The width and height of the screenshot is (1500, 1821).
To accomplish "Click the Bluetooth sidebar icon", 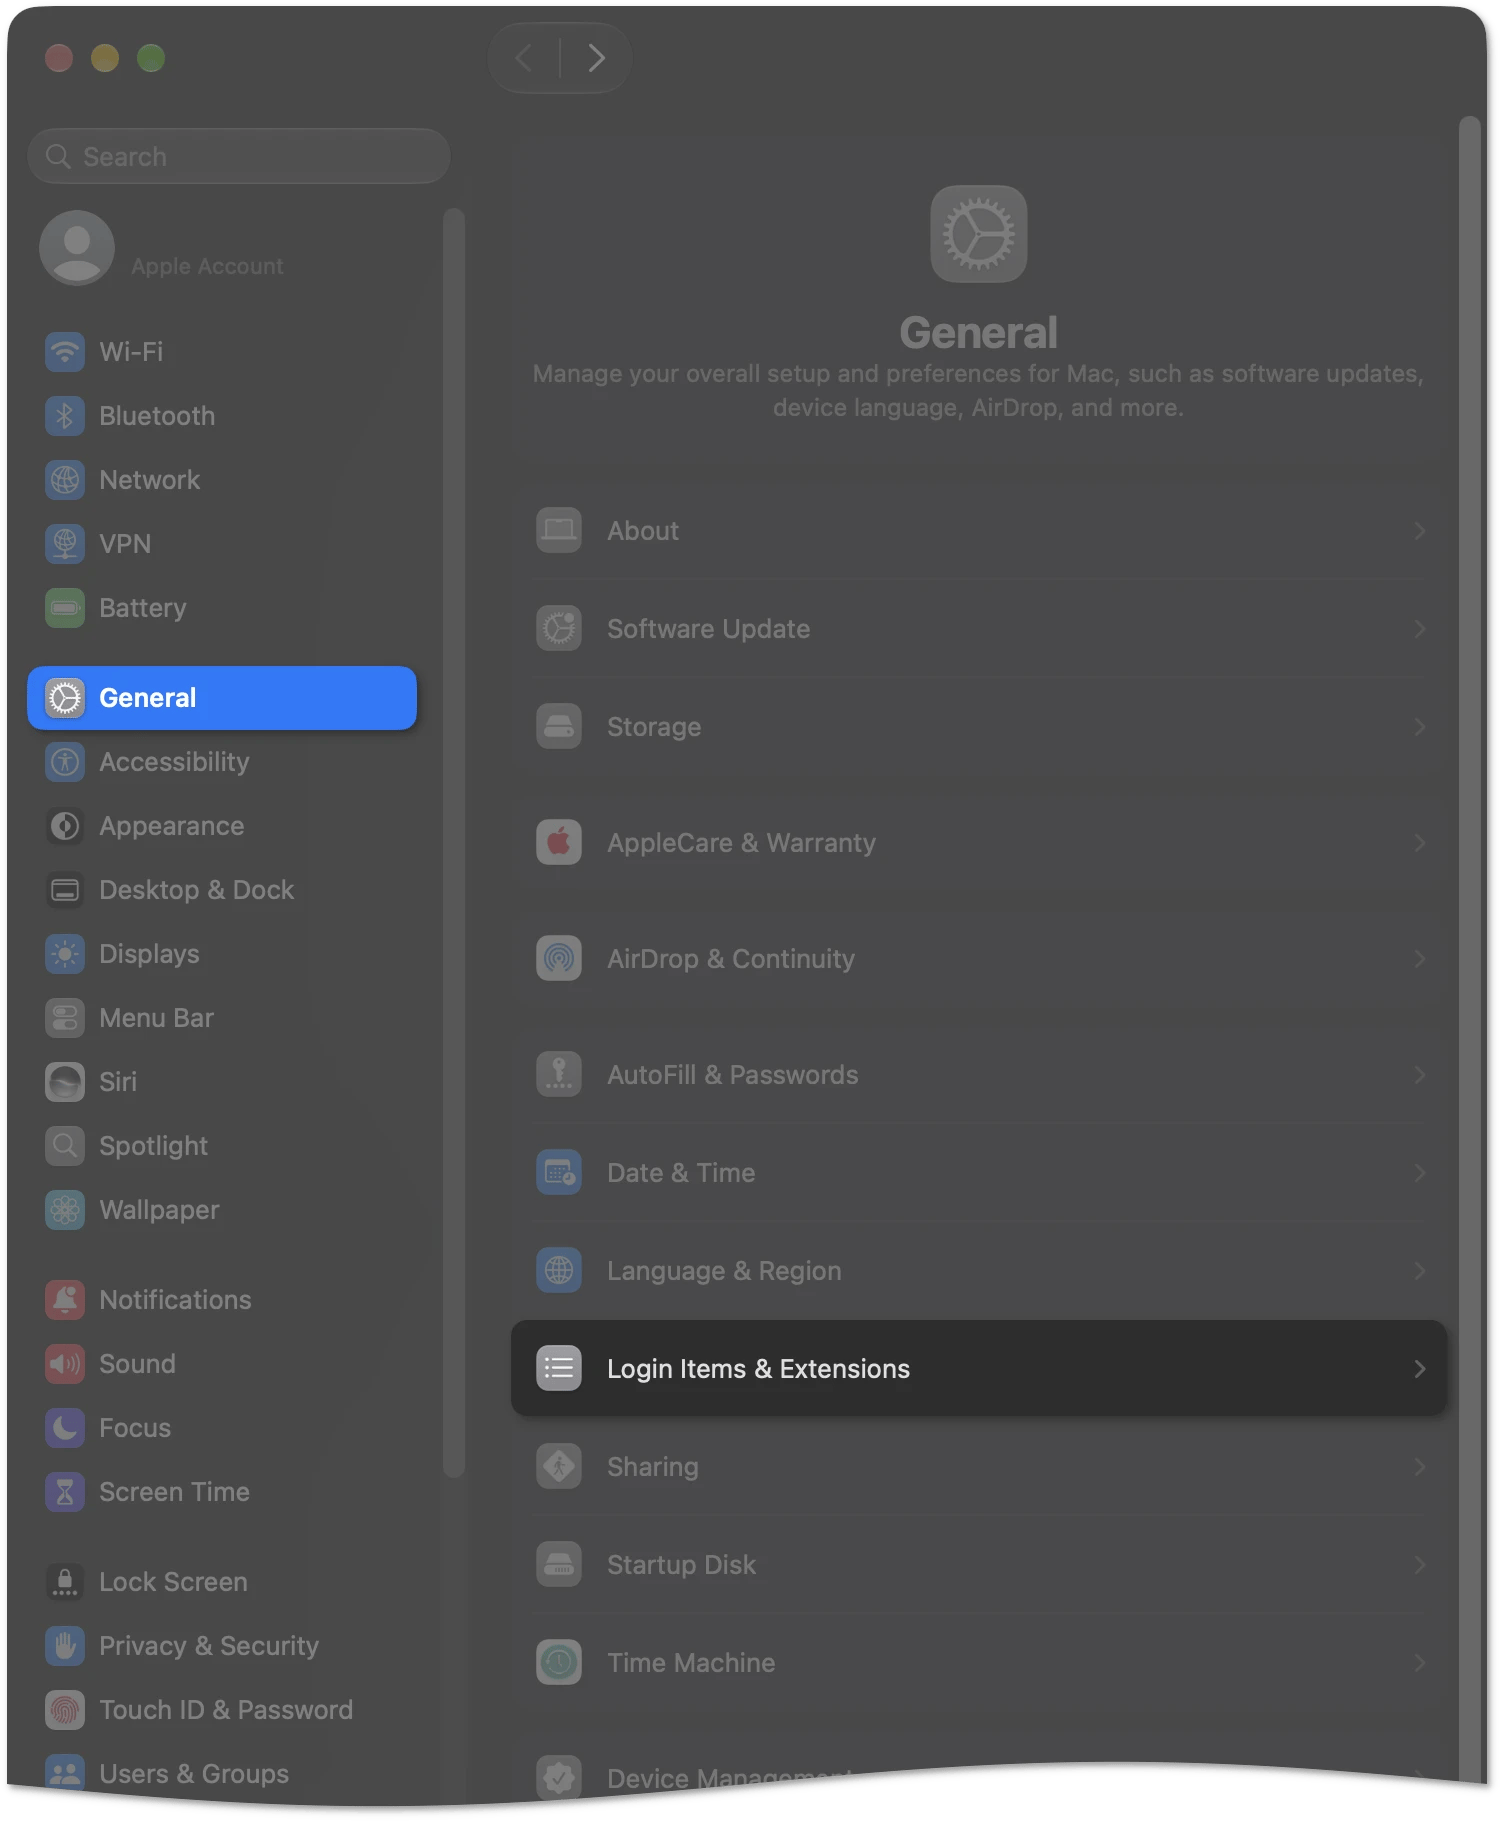I will (x=65, y=416).
